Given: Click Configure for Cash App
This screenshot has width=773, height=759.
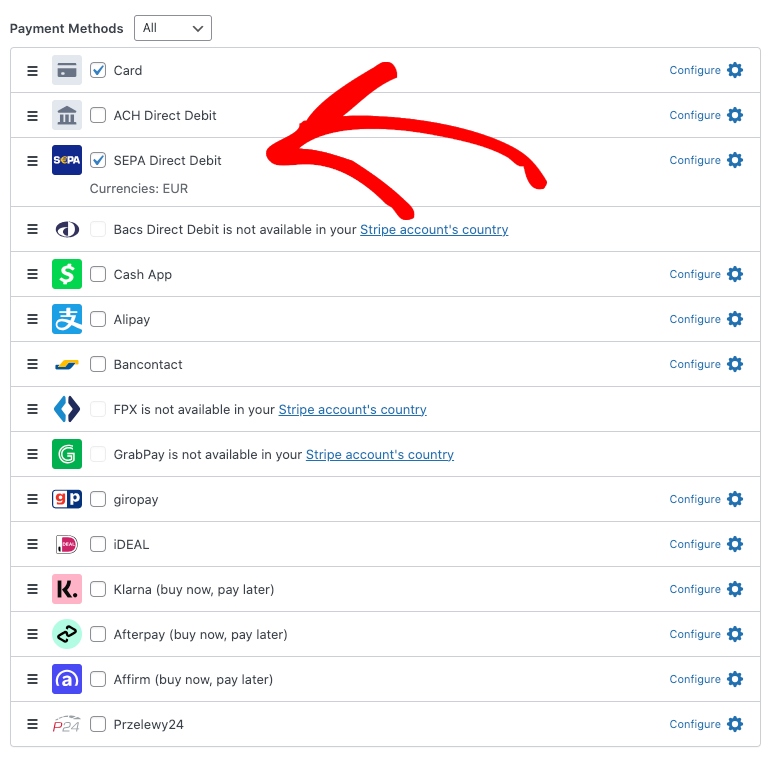Looking at the screenshot, I should click(x=695, y=274).
